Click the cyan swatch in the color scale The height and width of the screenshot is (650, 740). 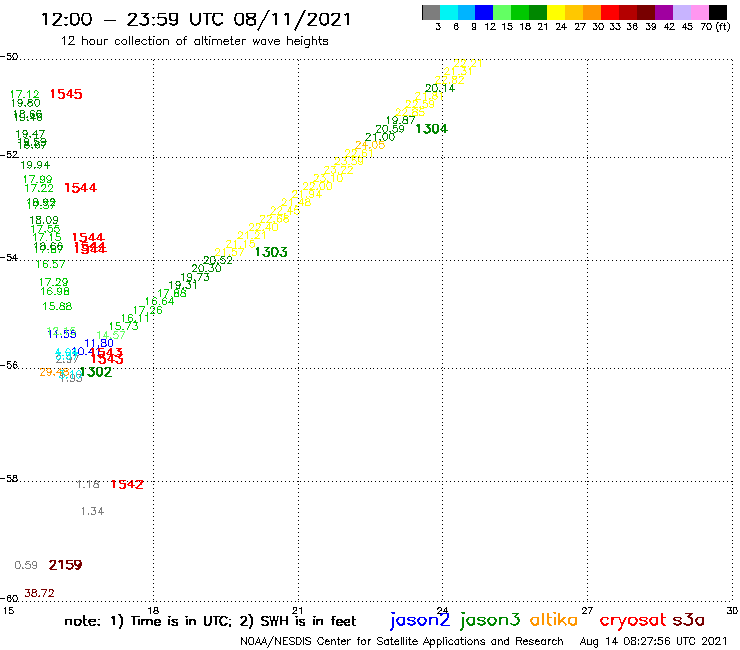449,12
